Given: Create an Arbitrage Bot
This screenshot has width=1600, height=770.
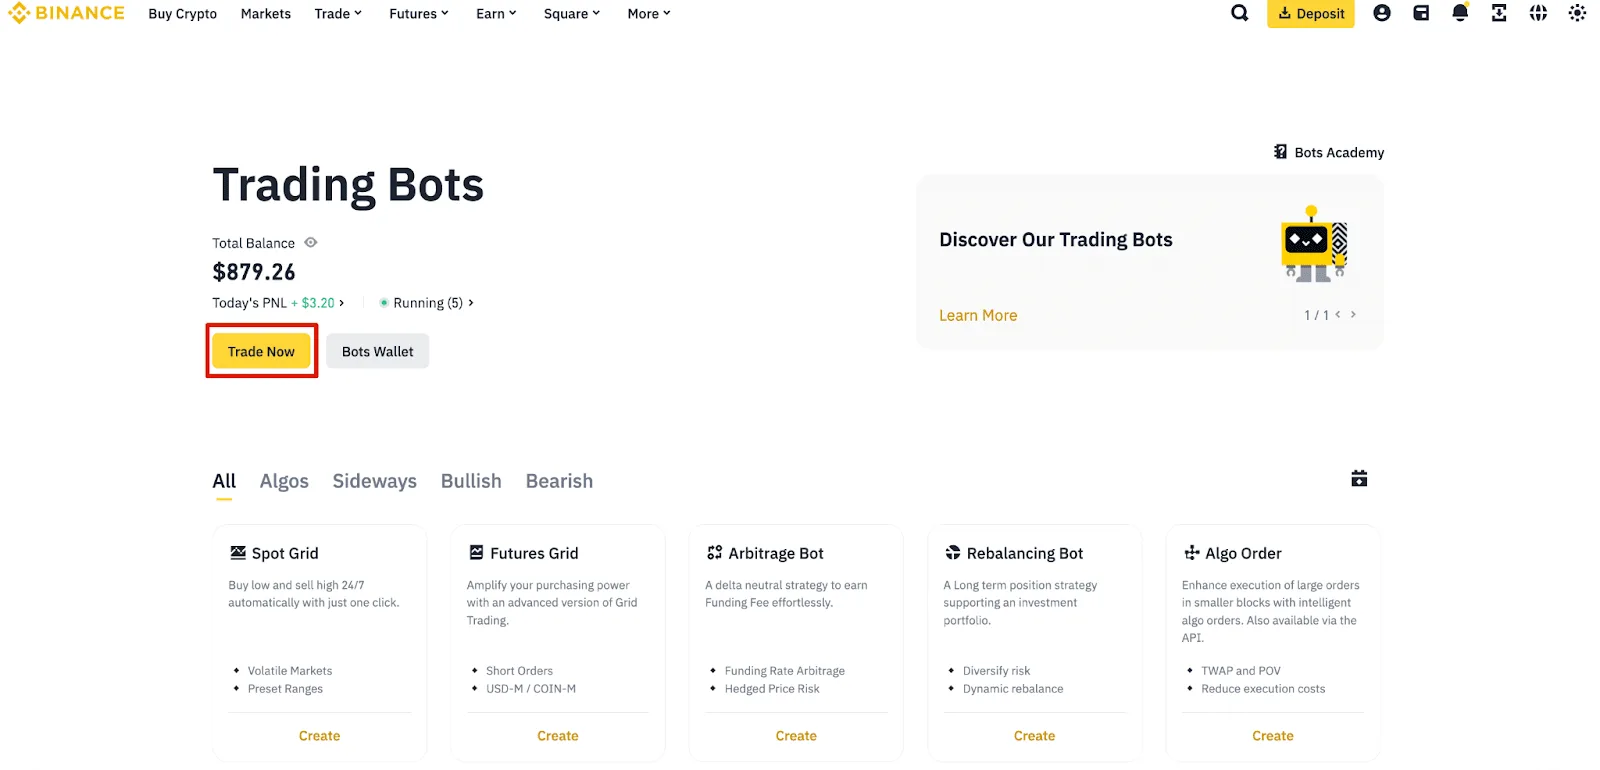Looking at the screenshot, I should [796, 736].
